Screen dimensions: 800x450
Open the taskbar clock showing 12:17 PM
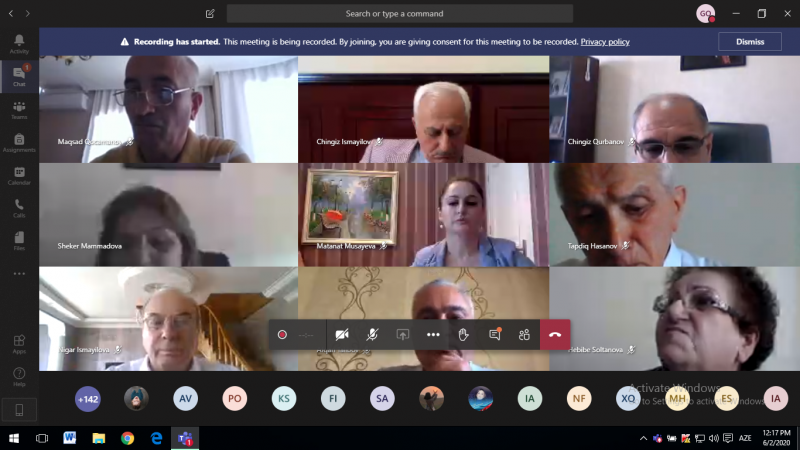click(x=776, y=438)
